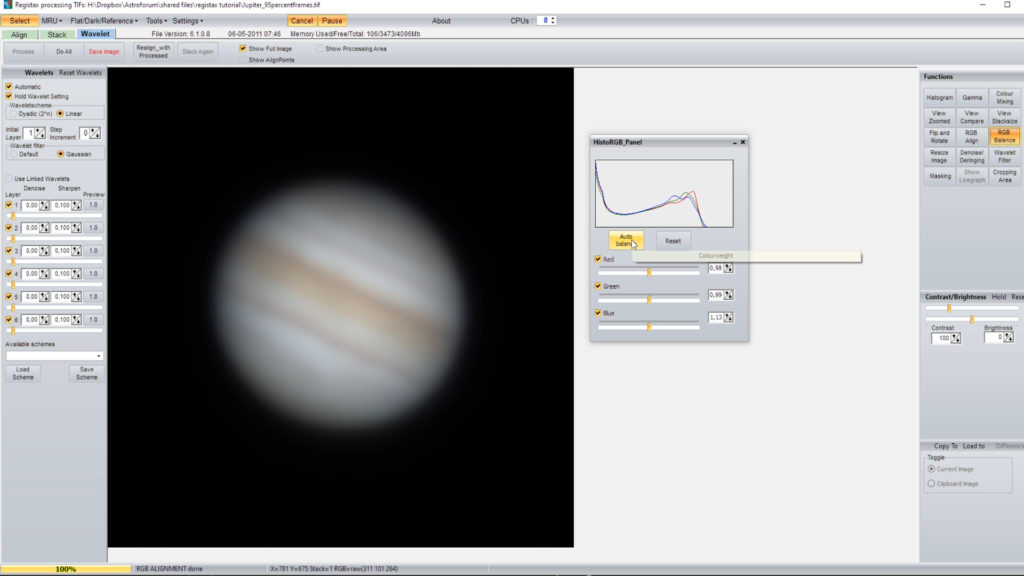
Task: Open the MRU dropdown menu
Action: click(52, 21)
